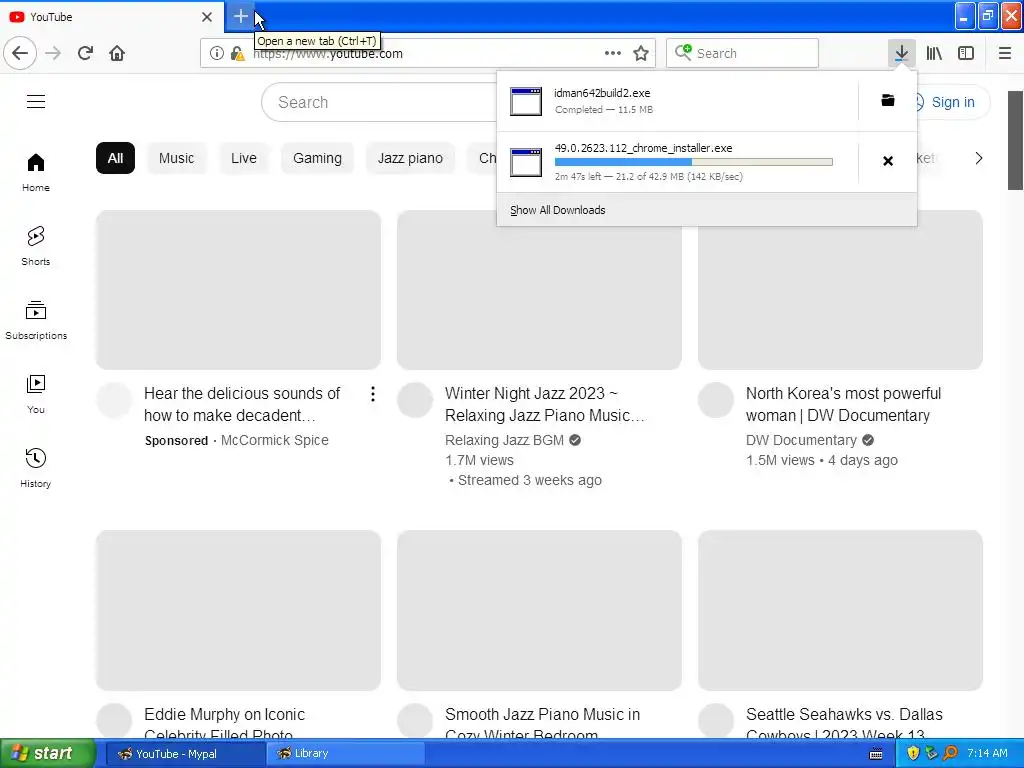Cancel the chrome_installer.exe download
Image resolution: width=1024 pixels, height=768 pixels.
(x=888, y=161)
